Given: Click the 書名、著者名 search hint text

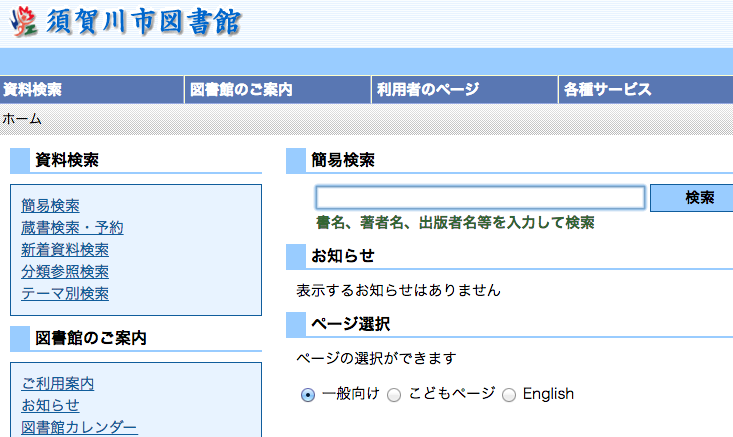Looking at the screenshot, I should pyautogui.click(x=455, y=222).
